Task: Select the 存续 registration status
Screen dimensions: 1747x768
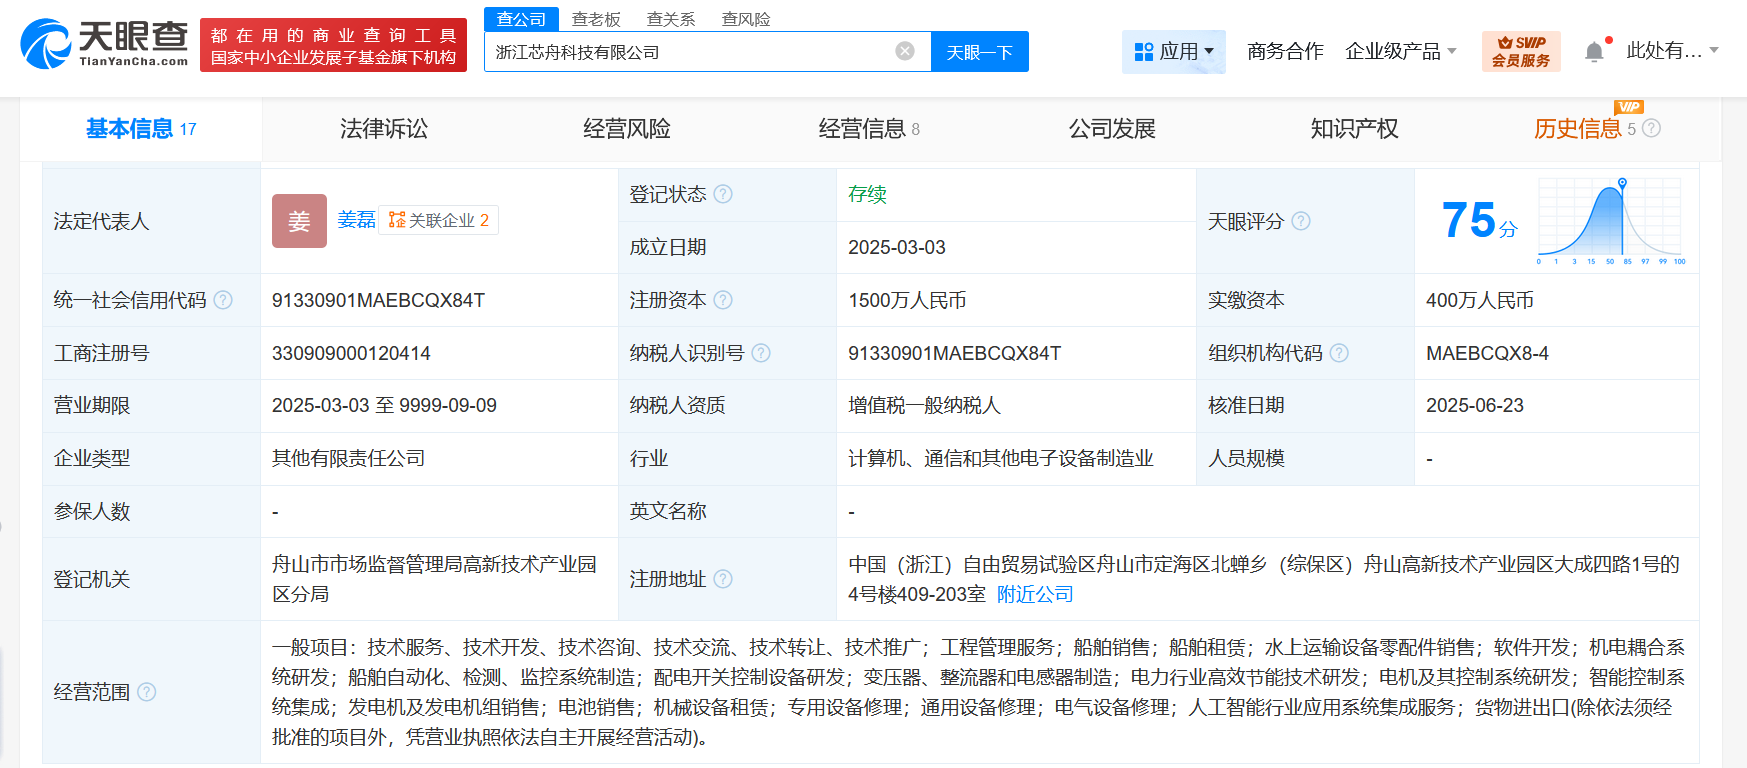Action: click(867, 194)
